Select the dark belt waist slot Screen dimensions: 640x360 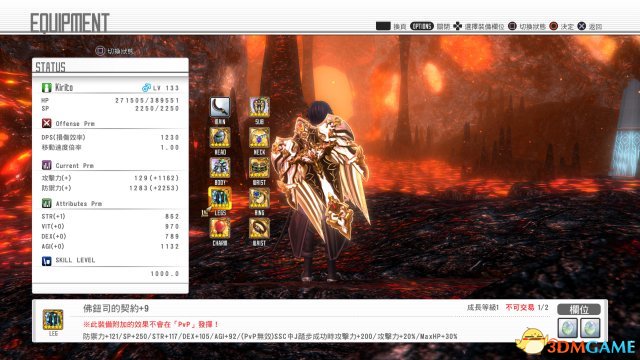coord(259,228)
